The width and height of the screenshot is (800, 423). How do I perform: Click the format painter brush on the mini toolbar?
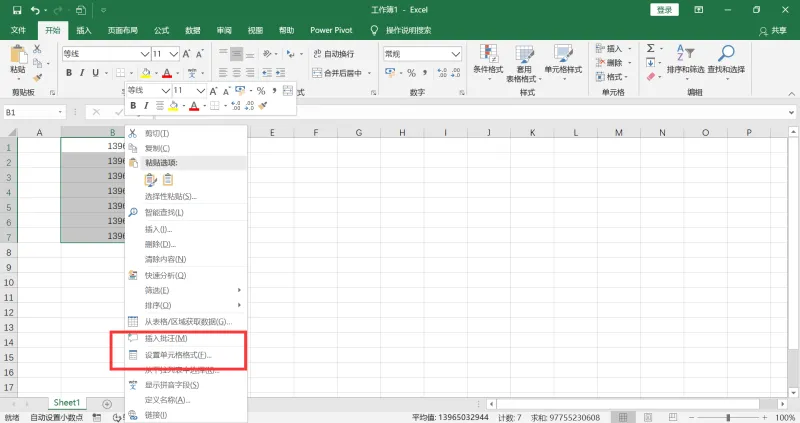click(263, 106)
